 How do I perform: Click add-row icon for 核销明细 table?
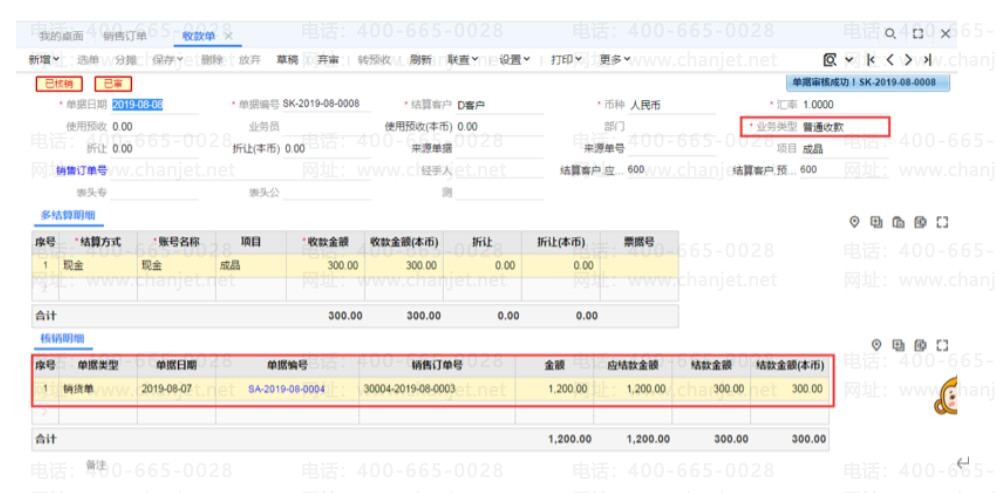click(898, 345)
